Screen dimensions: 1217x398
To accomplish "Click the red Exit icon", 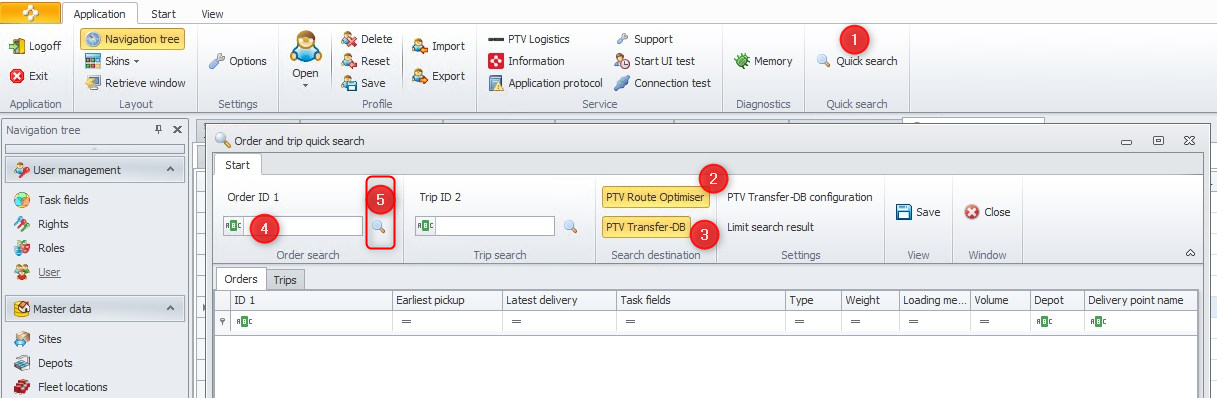I will (x=17, y=76).
